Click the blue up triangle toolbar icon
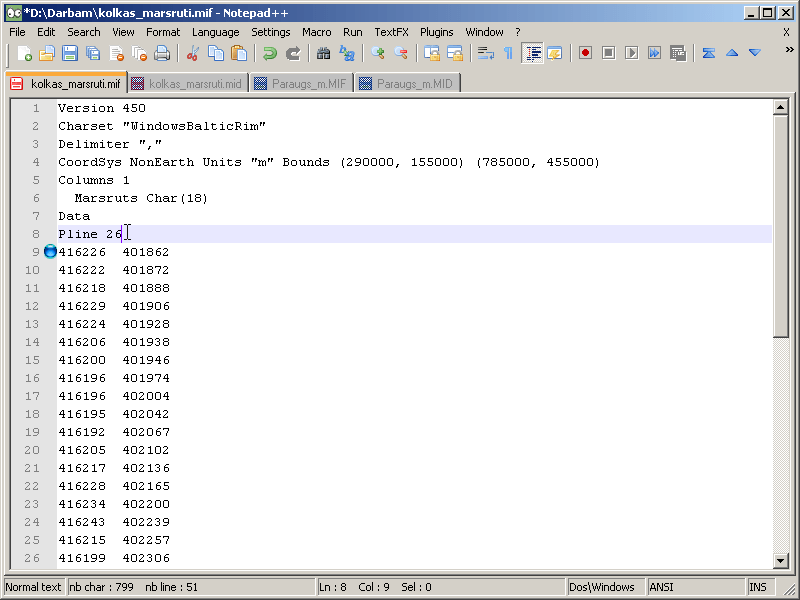 (732, 53)
